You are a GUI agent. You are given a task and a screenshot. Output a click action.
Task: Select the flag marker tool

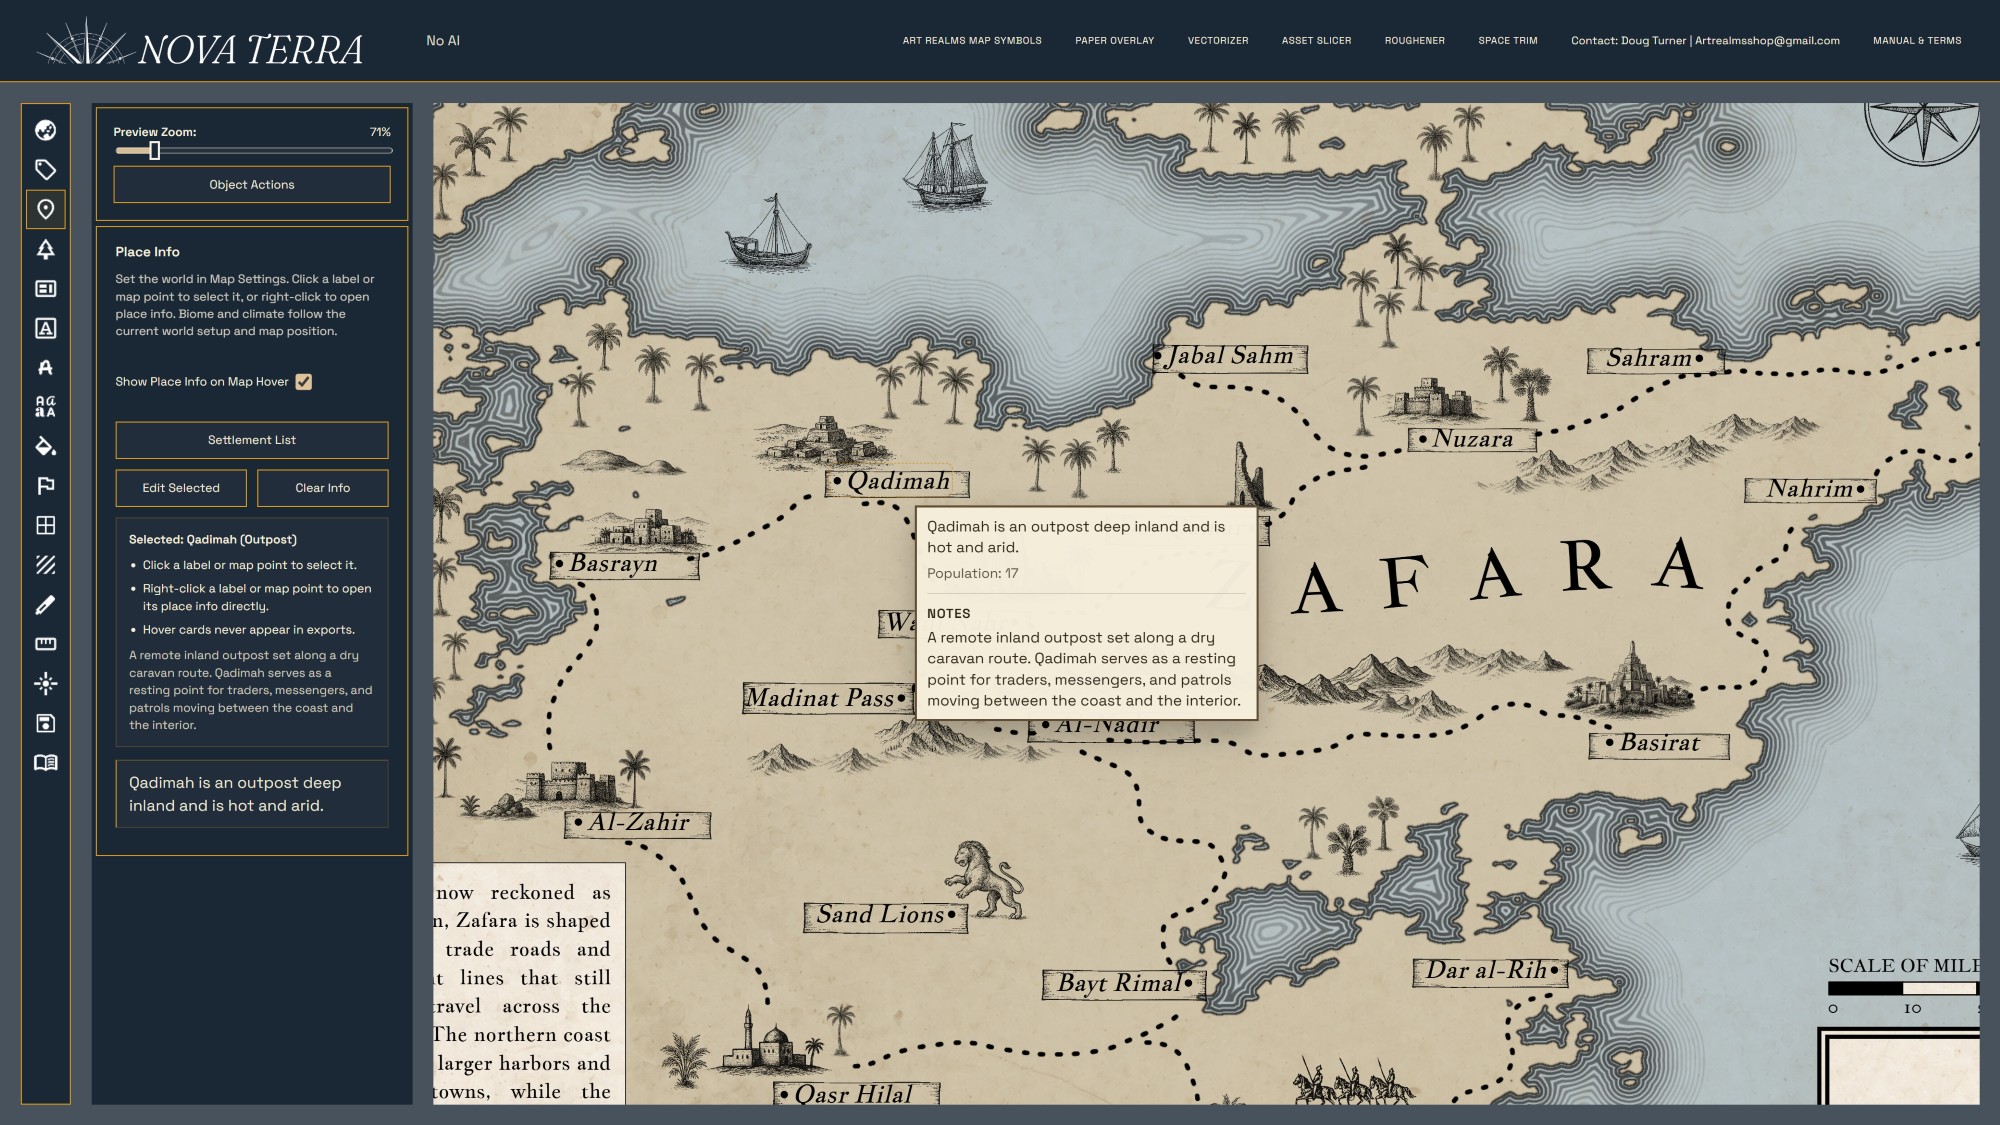pyautogui.click(x=45, y=486)
